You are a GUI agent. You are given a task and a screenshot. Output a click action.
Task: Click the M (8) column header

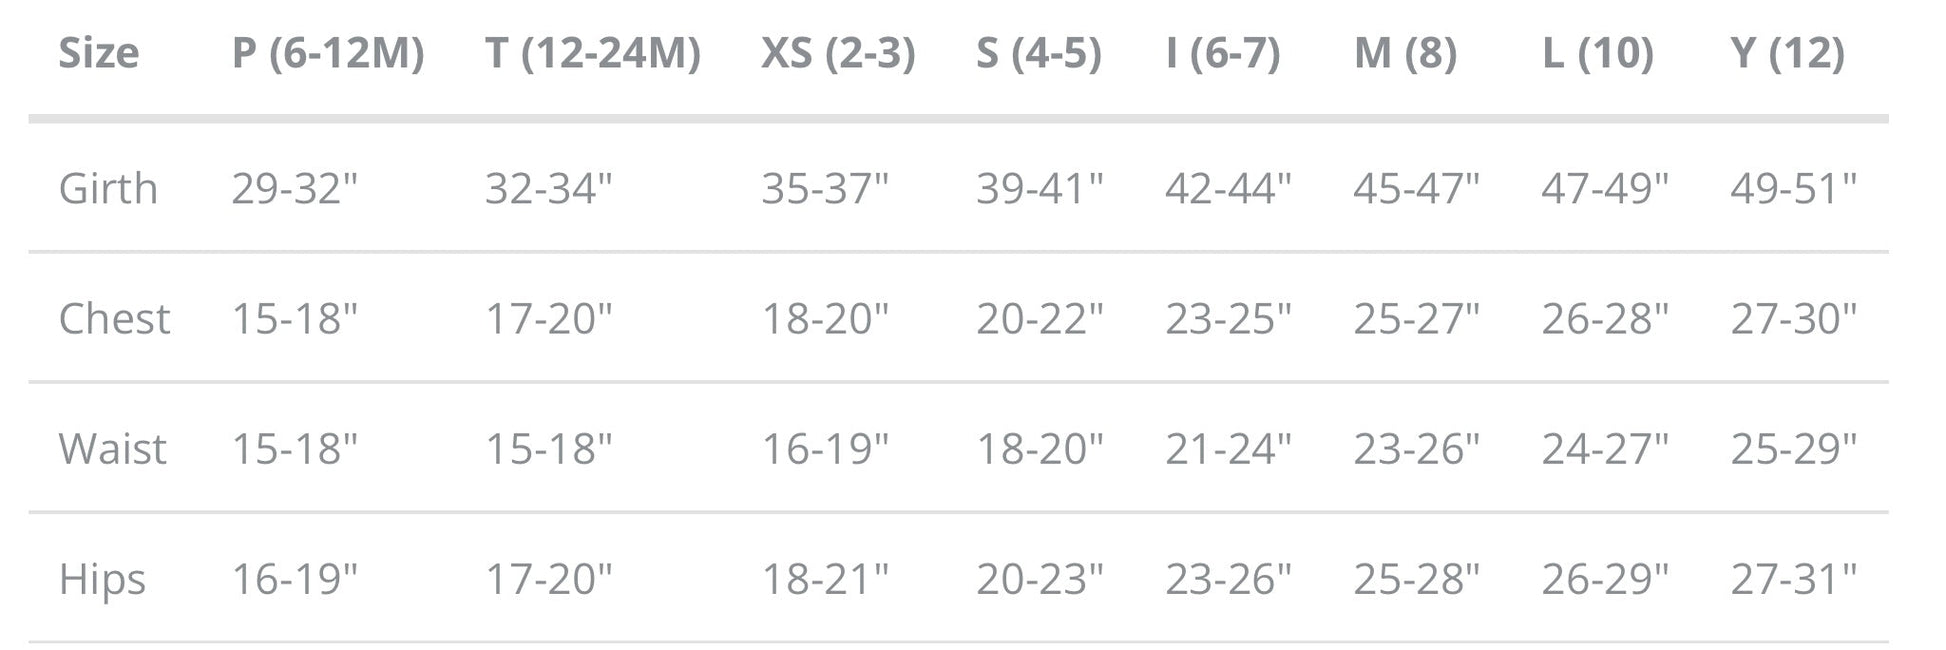1405,53
